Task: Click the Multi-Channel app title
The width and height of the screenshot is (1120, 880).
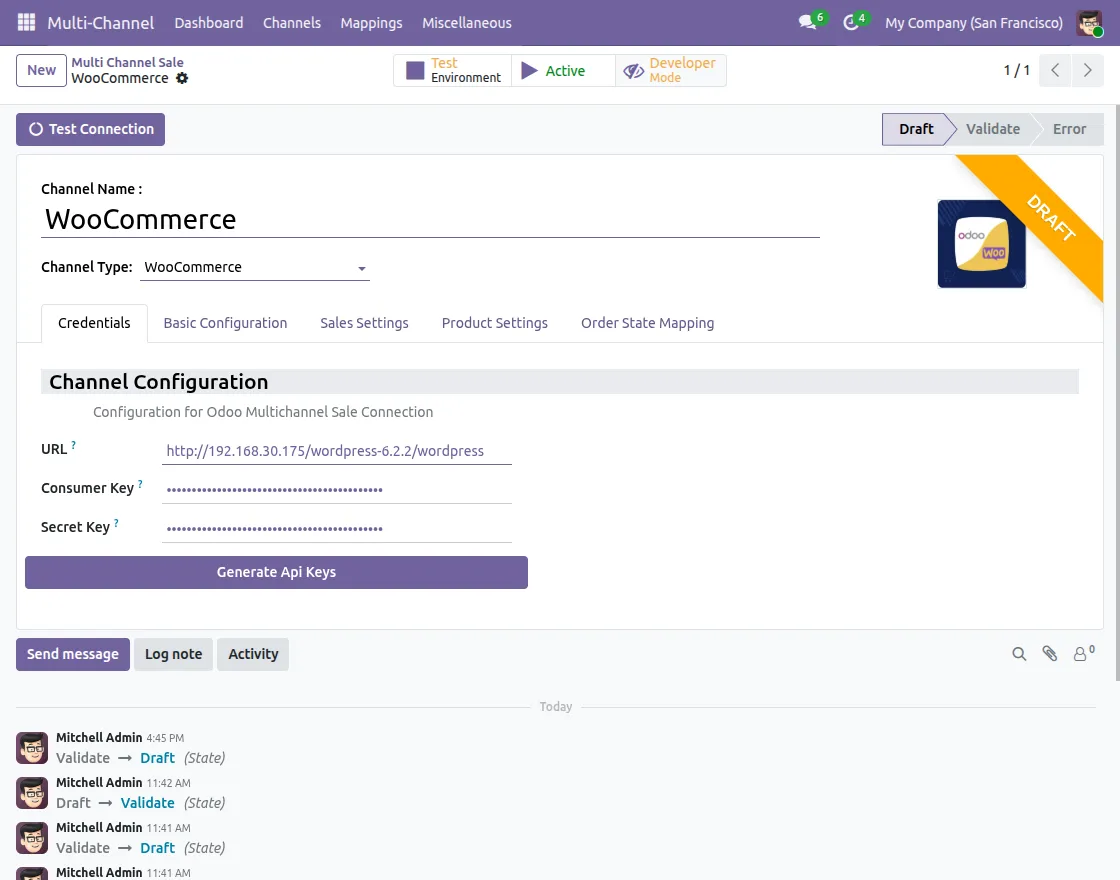Action: [x=101, y=23]
